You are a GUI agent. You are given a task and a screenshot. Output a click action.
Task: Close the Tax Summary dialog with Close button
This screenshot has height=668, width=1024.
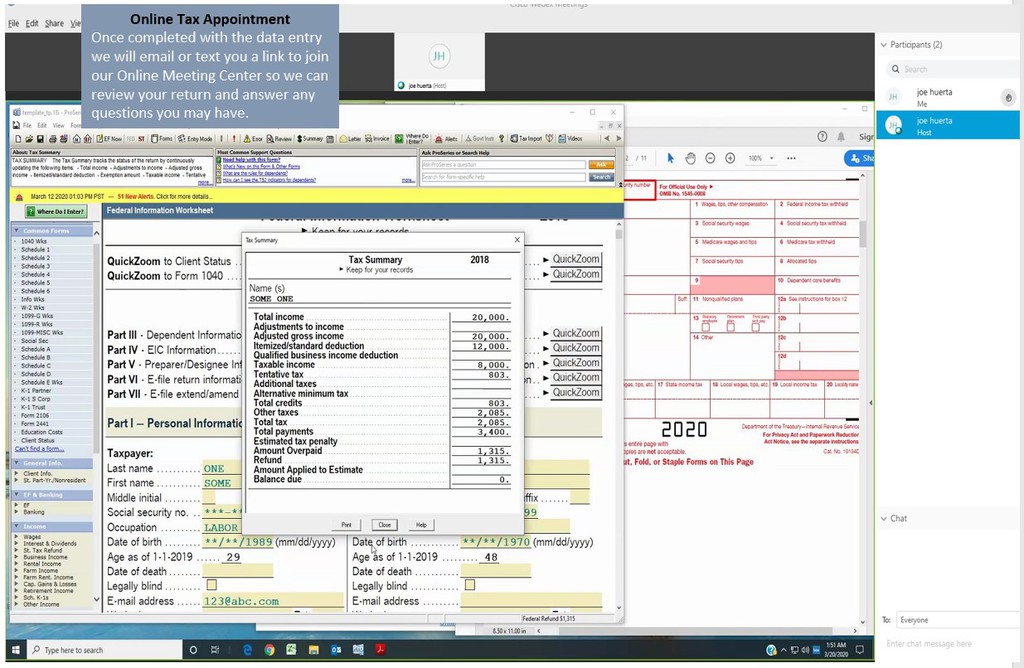coord(384,525)
